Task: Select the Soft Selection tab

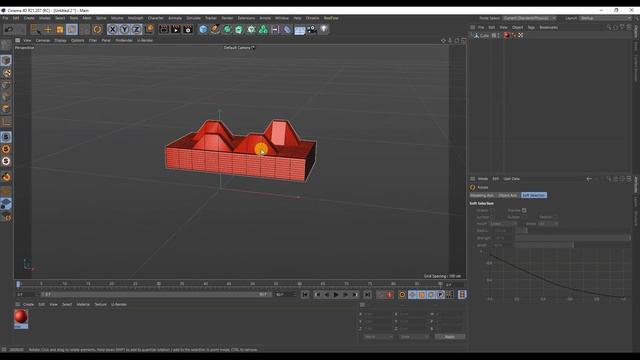Action: [534, 196]
